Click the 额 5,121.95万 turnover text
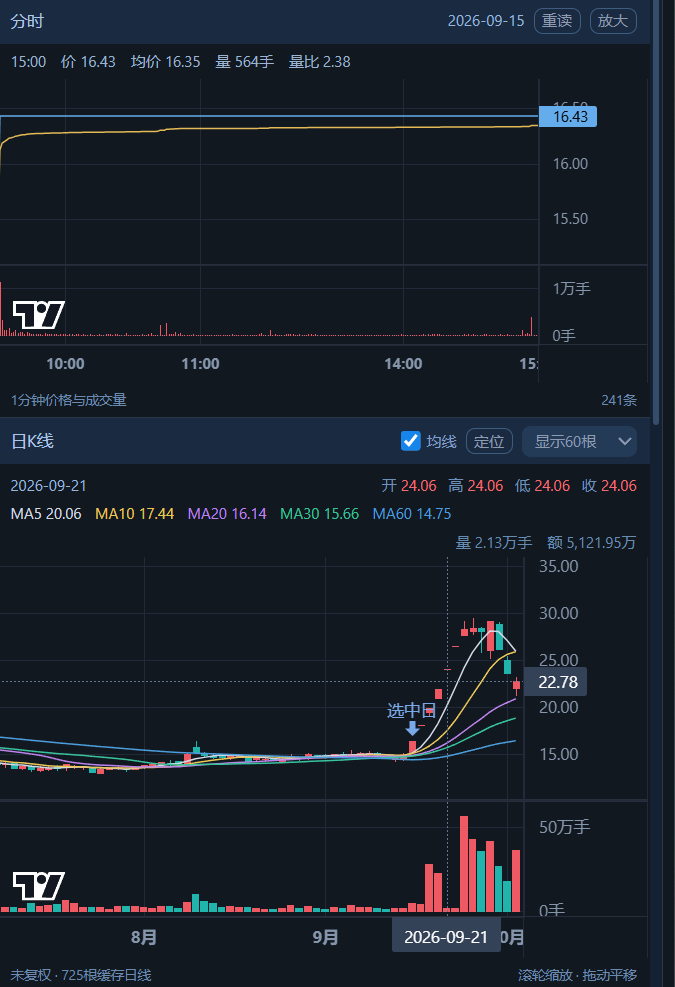The image size is (675, 987). coord(591,543)
